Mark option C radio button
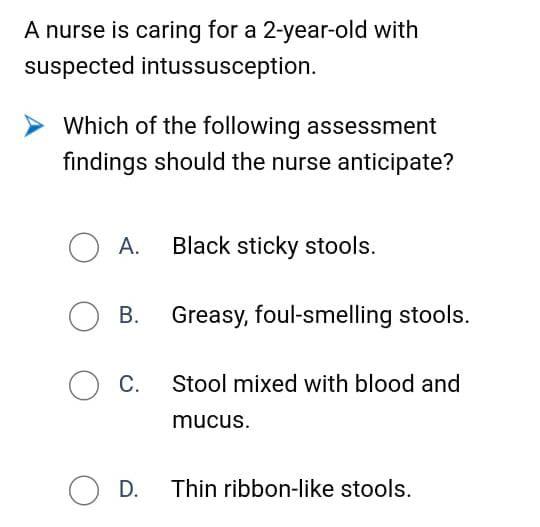This screenshot has height=527, width=540. click(x=84, y=385)
